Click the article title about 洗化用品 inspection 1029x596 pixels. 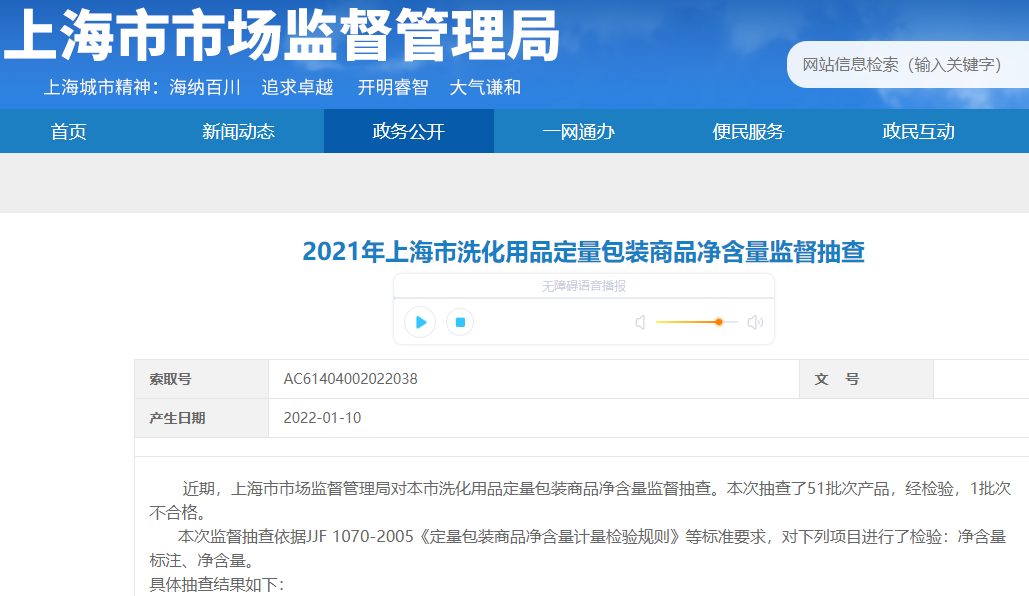(583, 252)
